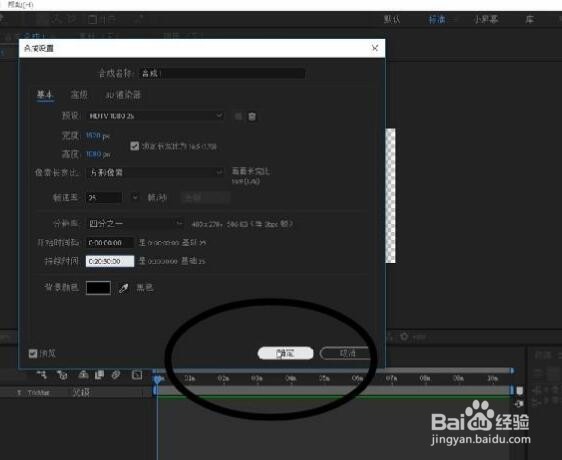Toggle the lock aspect ratio checkbox

135,146
